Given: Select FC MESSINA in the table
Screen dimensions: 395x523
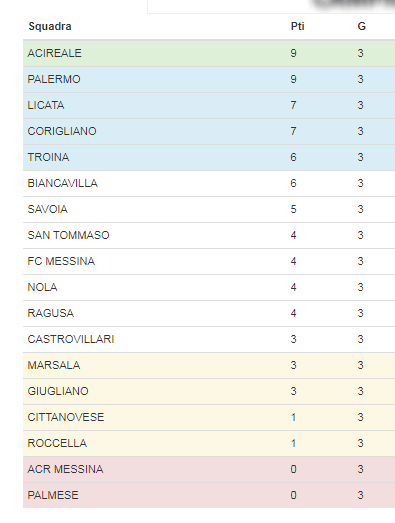Looking at the screenshot, I should coord(61,262).
